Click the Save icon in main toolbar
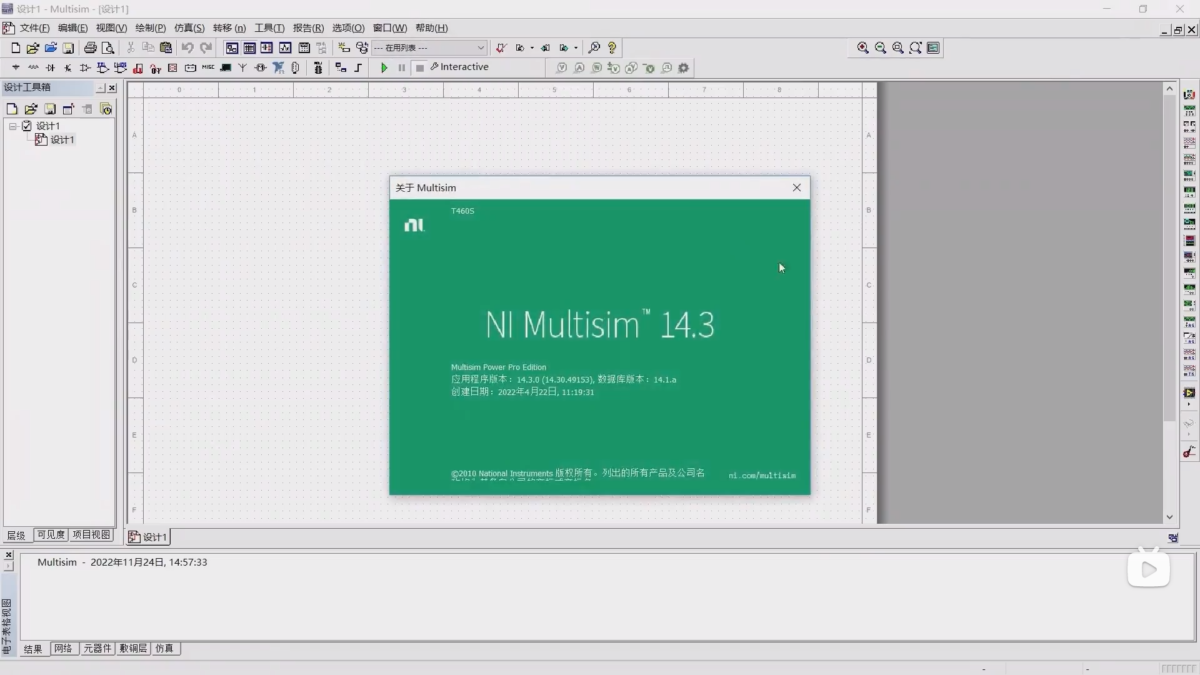Screen dimensions: 1200x675 (x=68, y=48)
